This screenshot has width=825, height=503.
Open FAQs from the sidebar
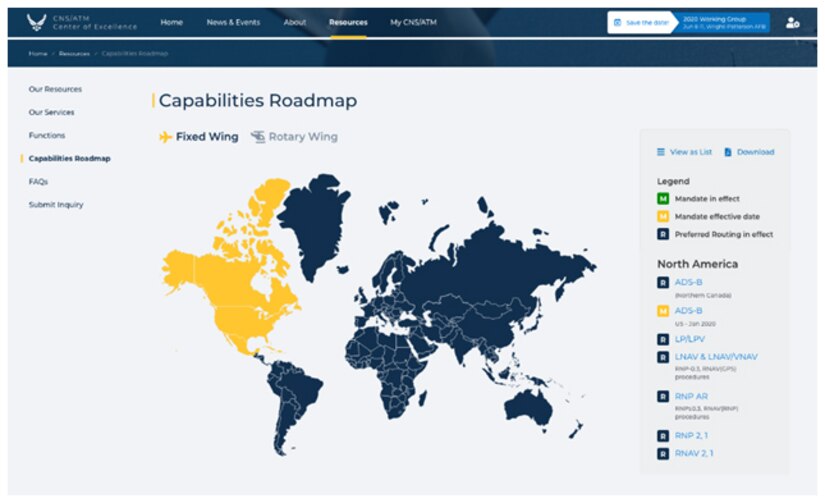tap(38, 182)
